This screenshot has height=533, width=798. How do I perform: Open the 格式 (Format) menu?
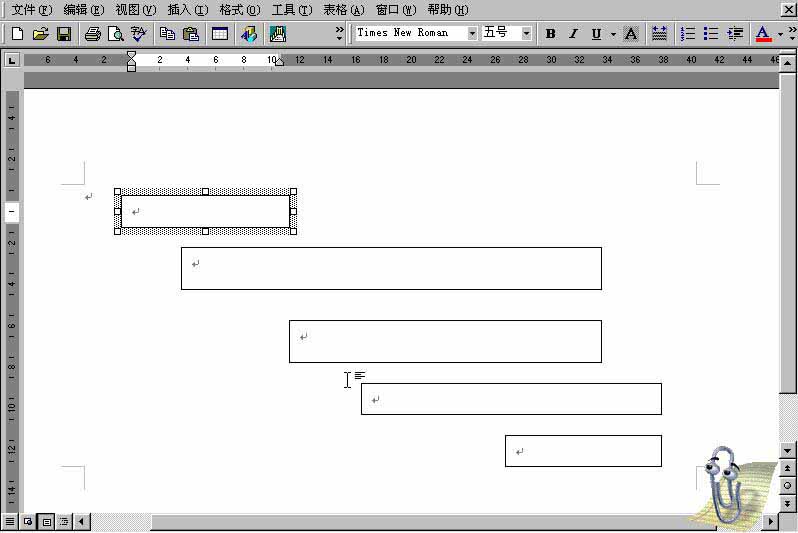click(x=239, y=9)
